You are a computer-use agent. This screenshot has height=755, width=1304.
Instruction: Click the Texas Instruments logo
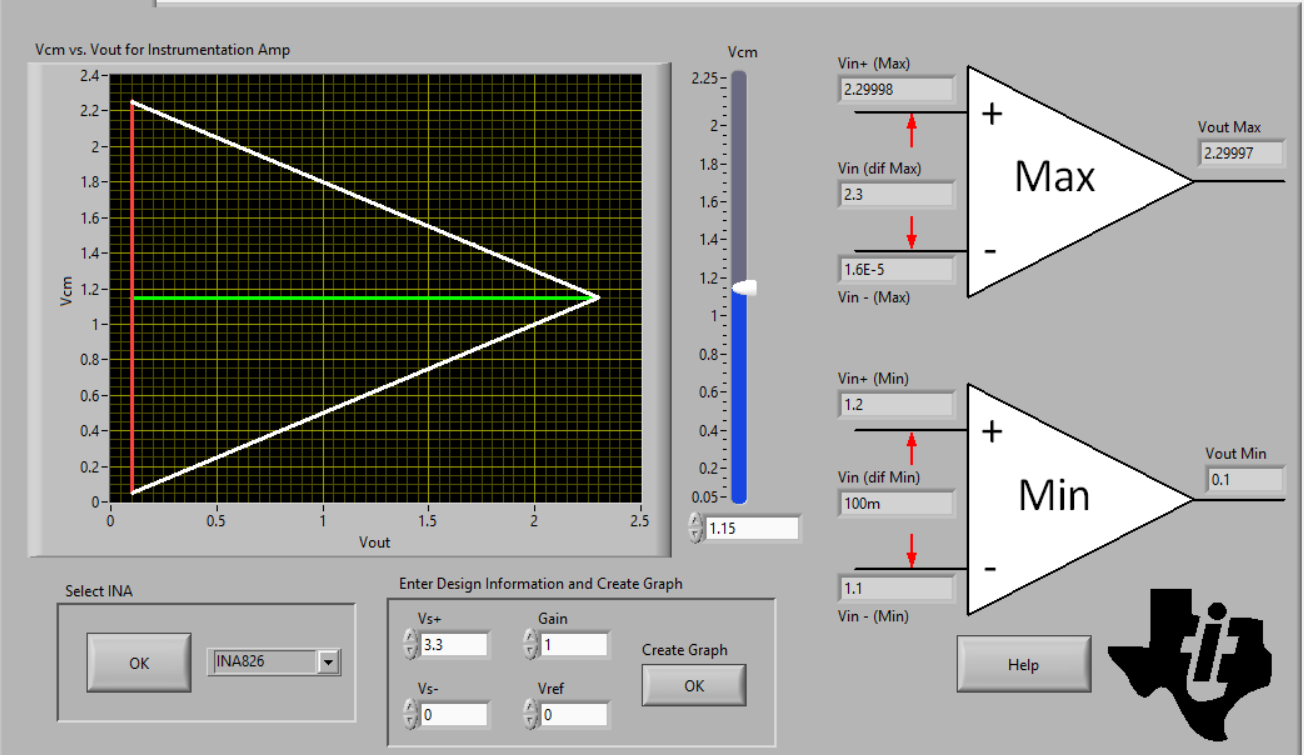click(x=1190, y=663)
